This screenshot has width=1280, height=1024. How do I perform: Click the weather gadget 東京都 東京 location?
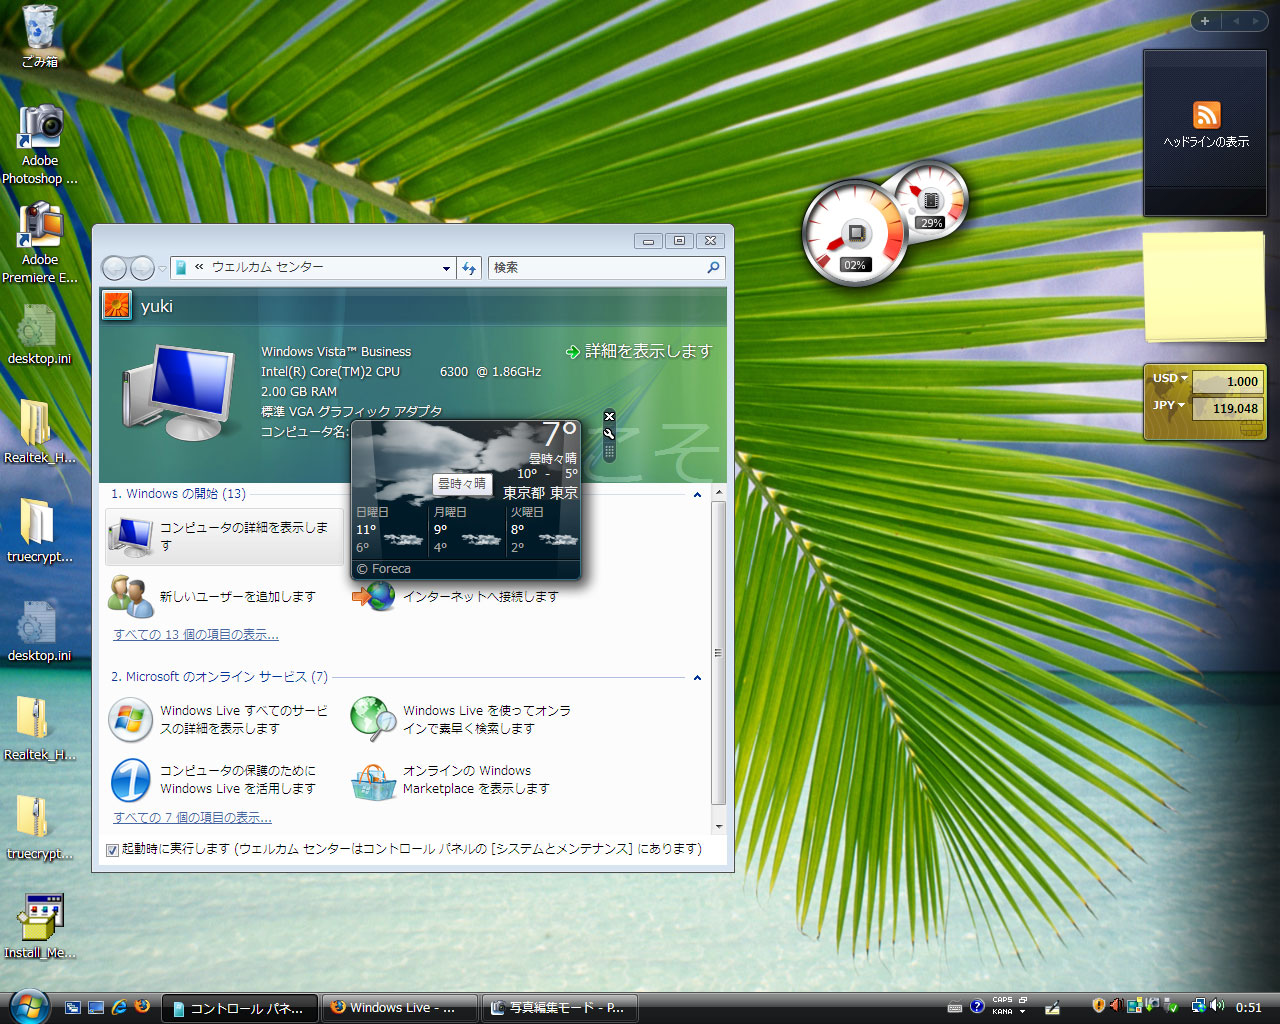tap(540, 493)
